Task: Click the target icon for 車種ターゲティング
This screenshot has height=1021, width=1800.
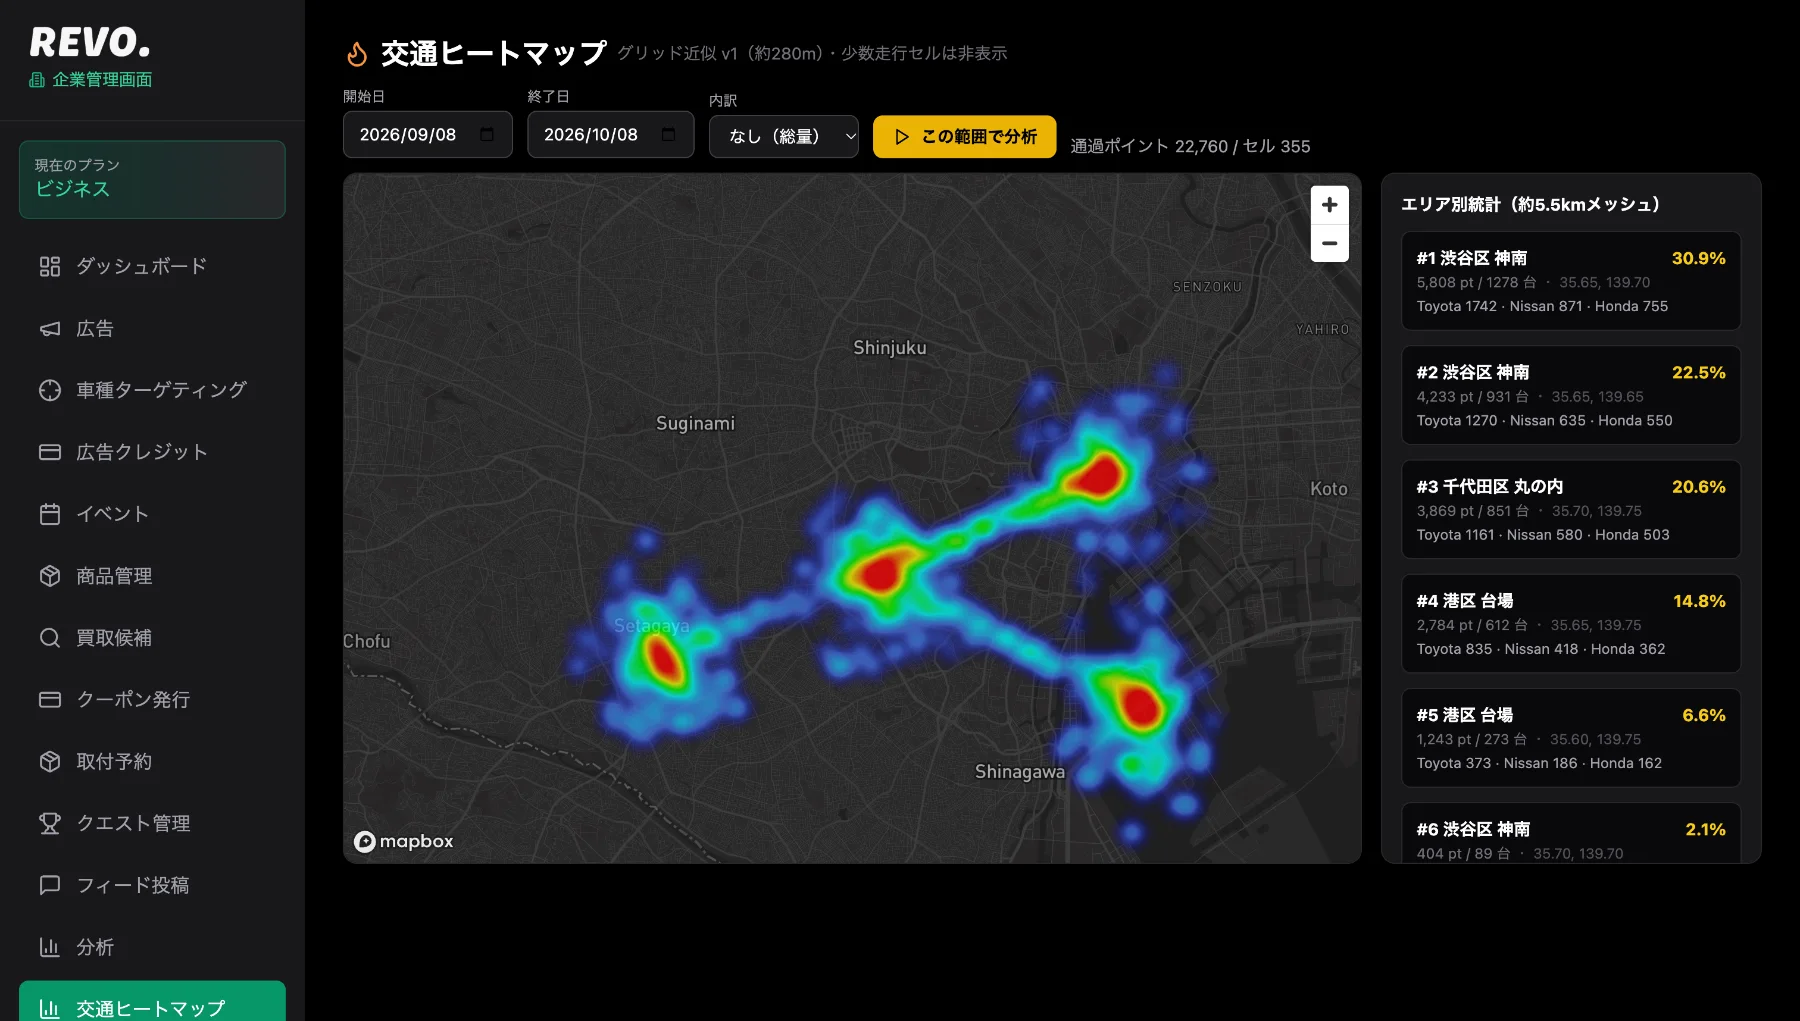Action: tap(50, 390)
